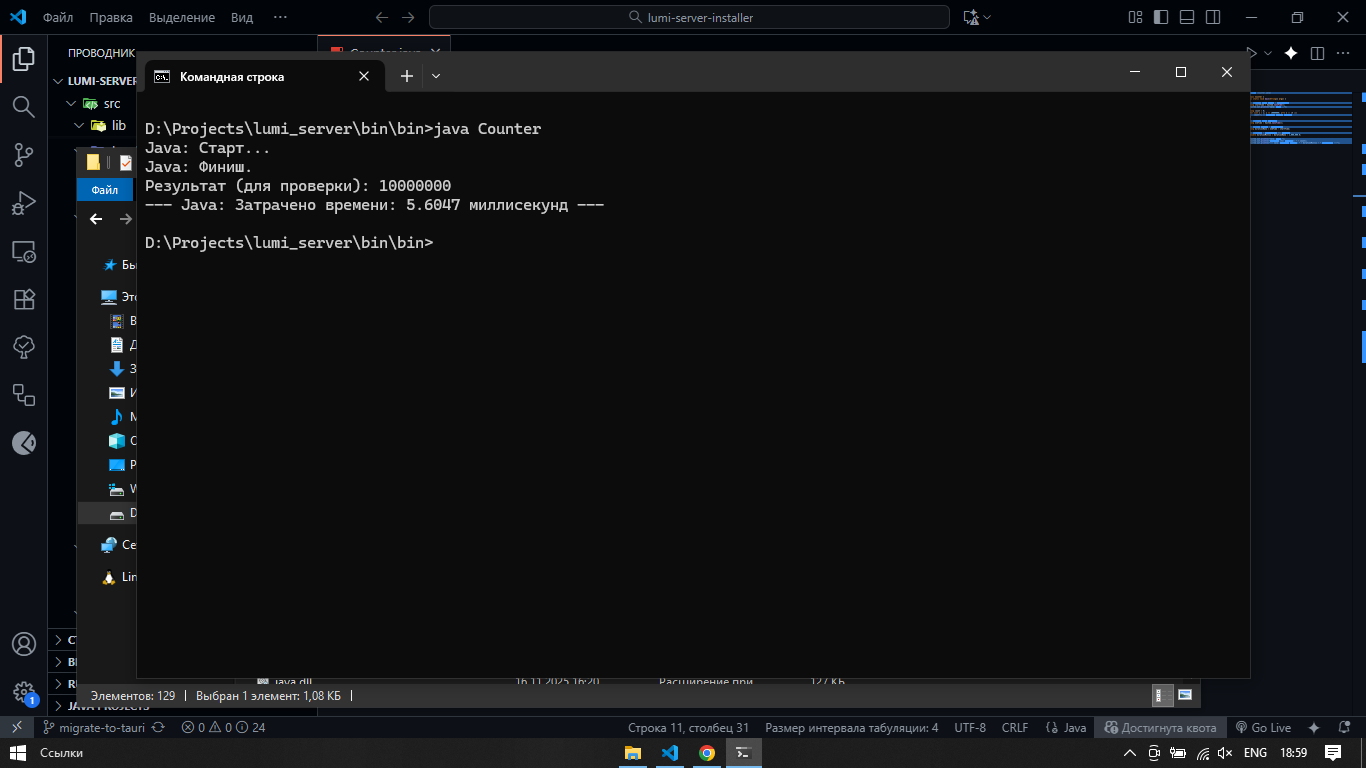The width and height of the screenshot is (1366, 768).
Task: Open Remote Explorer in activity bar
Action: (23, 251)
